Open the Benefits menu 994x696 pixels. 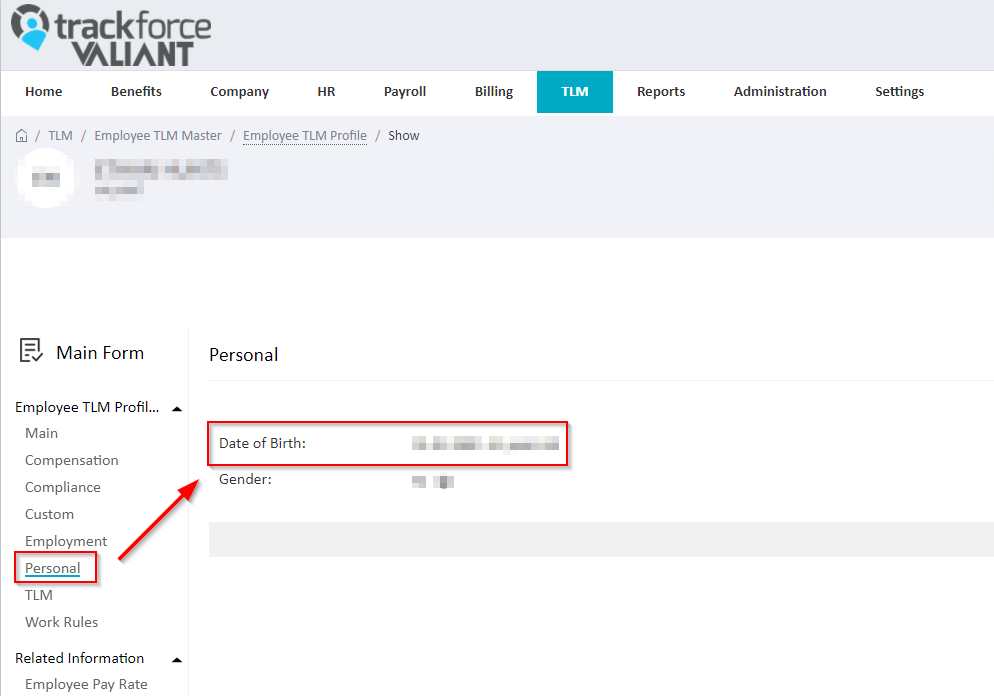click(x=136, y=92)
